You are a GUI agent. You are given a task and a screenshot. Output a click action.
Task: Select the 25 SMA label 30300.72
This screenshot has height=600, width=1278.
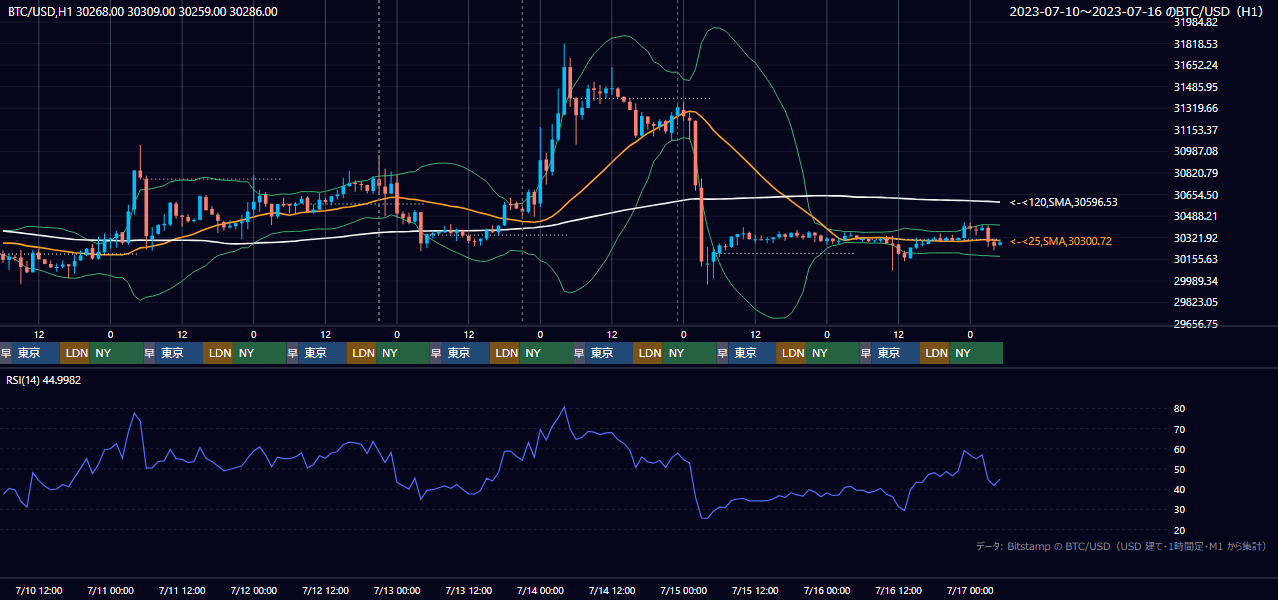(x=1061, y=241)
